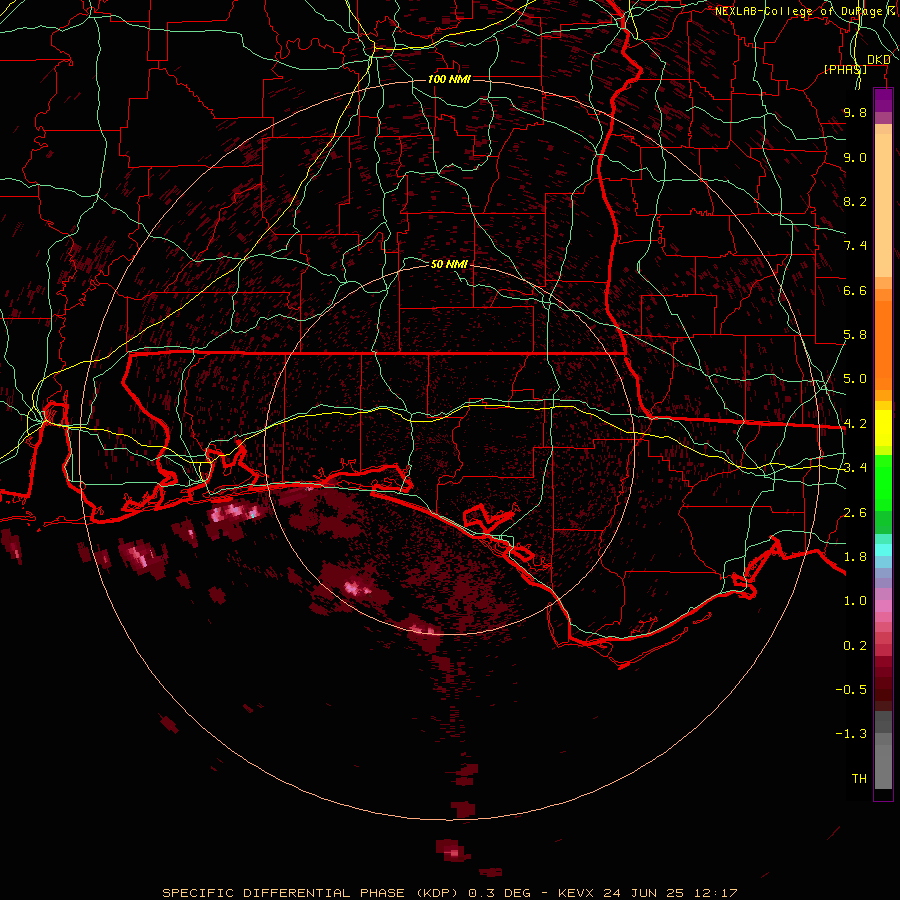Screen dimensions: 900x900
Task: Click the SPECIFIC DIFFERENTIAL PHASE (KDP) caption
Action: pyautogui.click(x=311, y=893)
